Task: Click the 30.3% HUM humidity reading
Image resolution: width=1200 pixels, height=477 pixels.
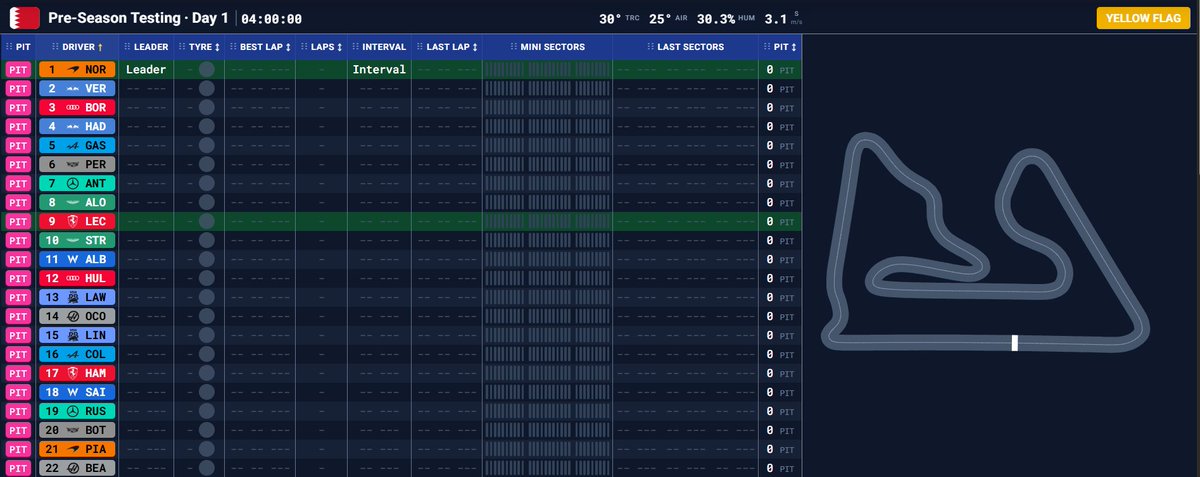Action: coord(725,19)
